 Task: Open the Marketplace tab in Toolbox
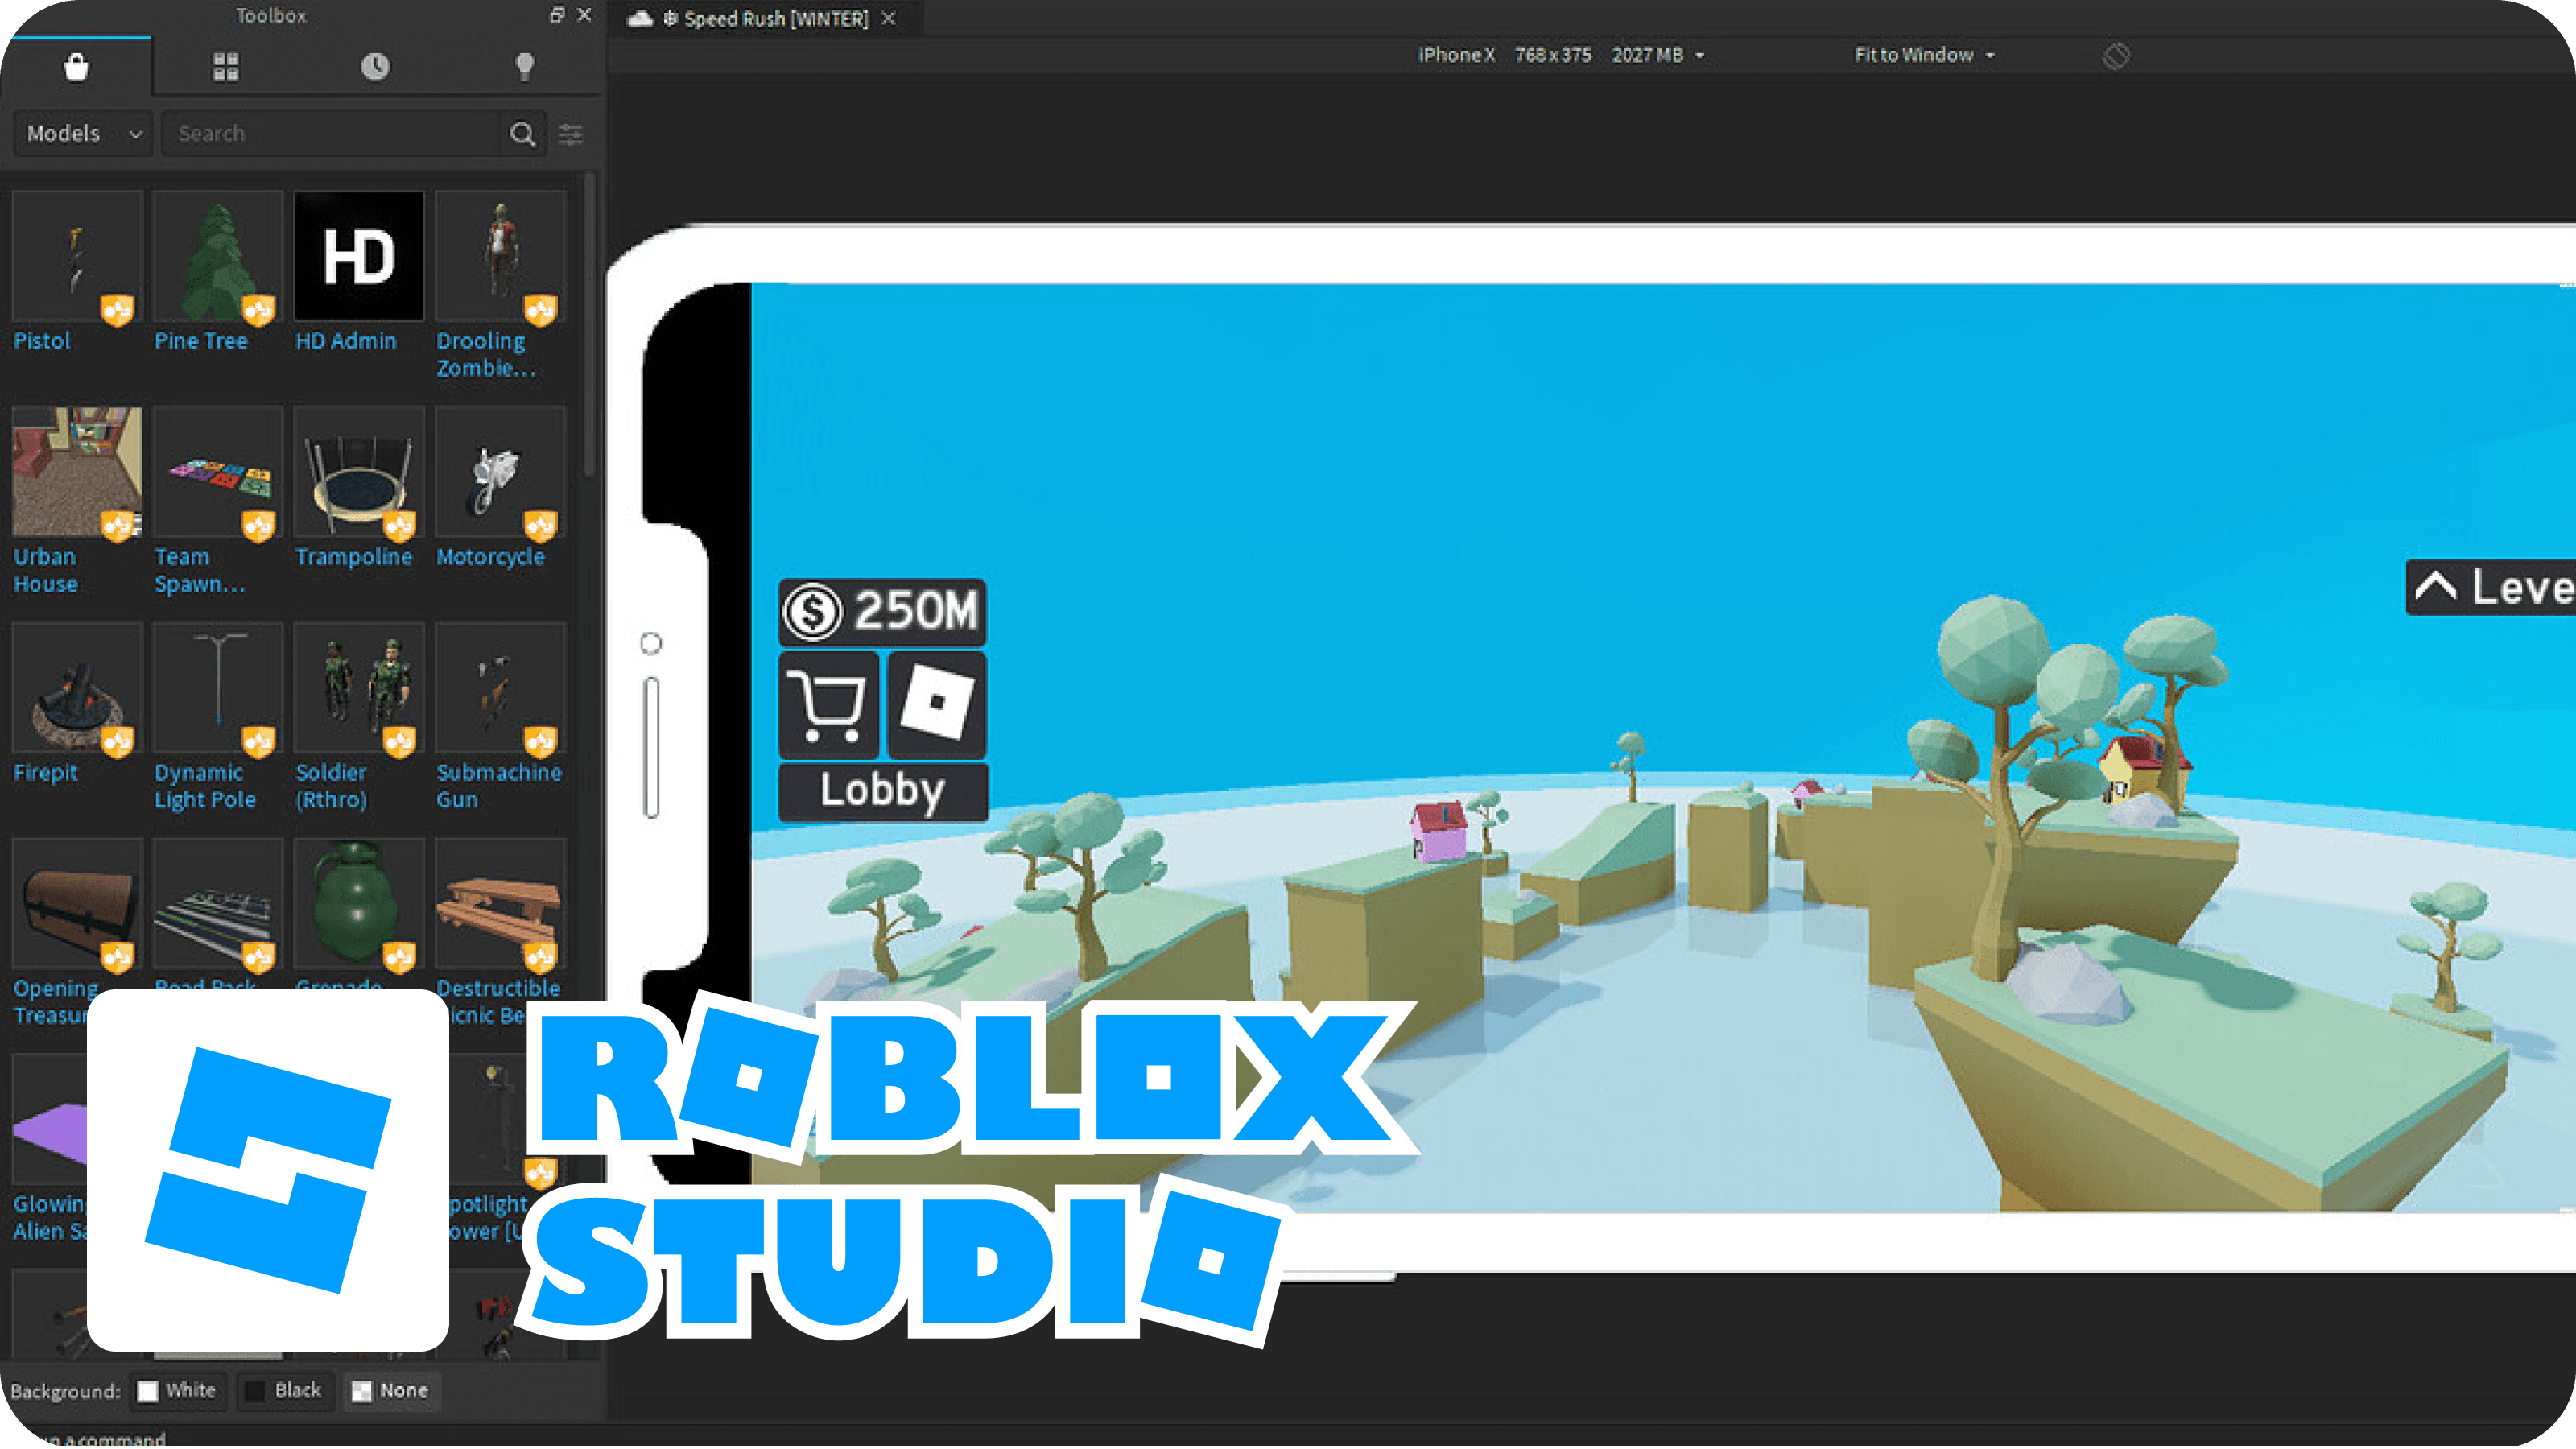[x=76, y=67]
